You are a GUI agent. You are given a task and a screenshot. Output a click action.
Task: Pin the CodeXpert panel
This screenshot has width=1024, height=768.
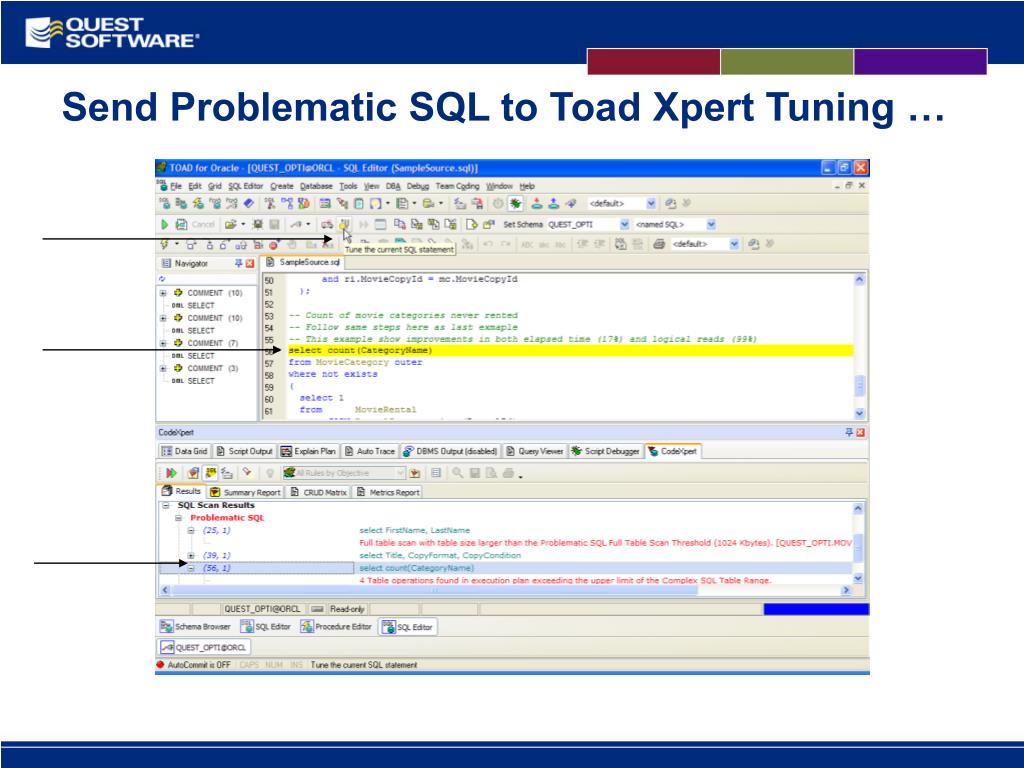tap(849, 432)
